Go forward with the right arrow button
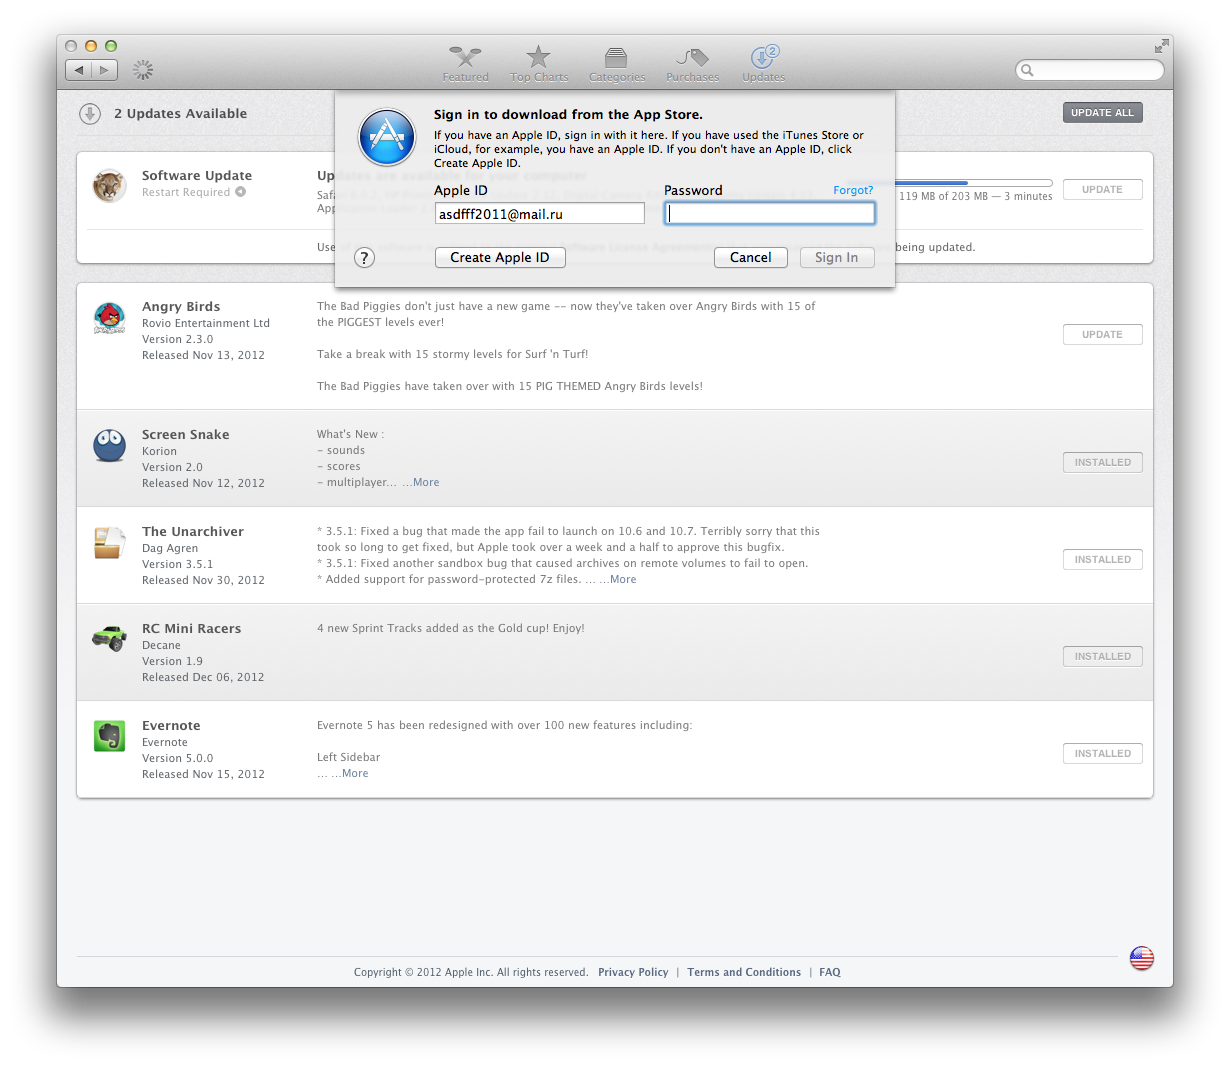This screenshot has width=1230, height=1066. (105, 70)
